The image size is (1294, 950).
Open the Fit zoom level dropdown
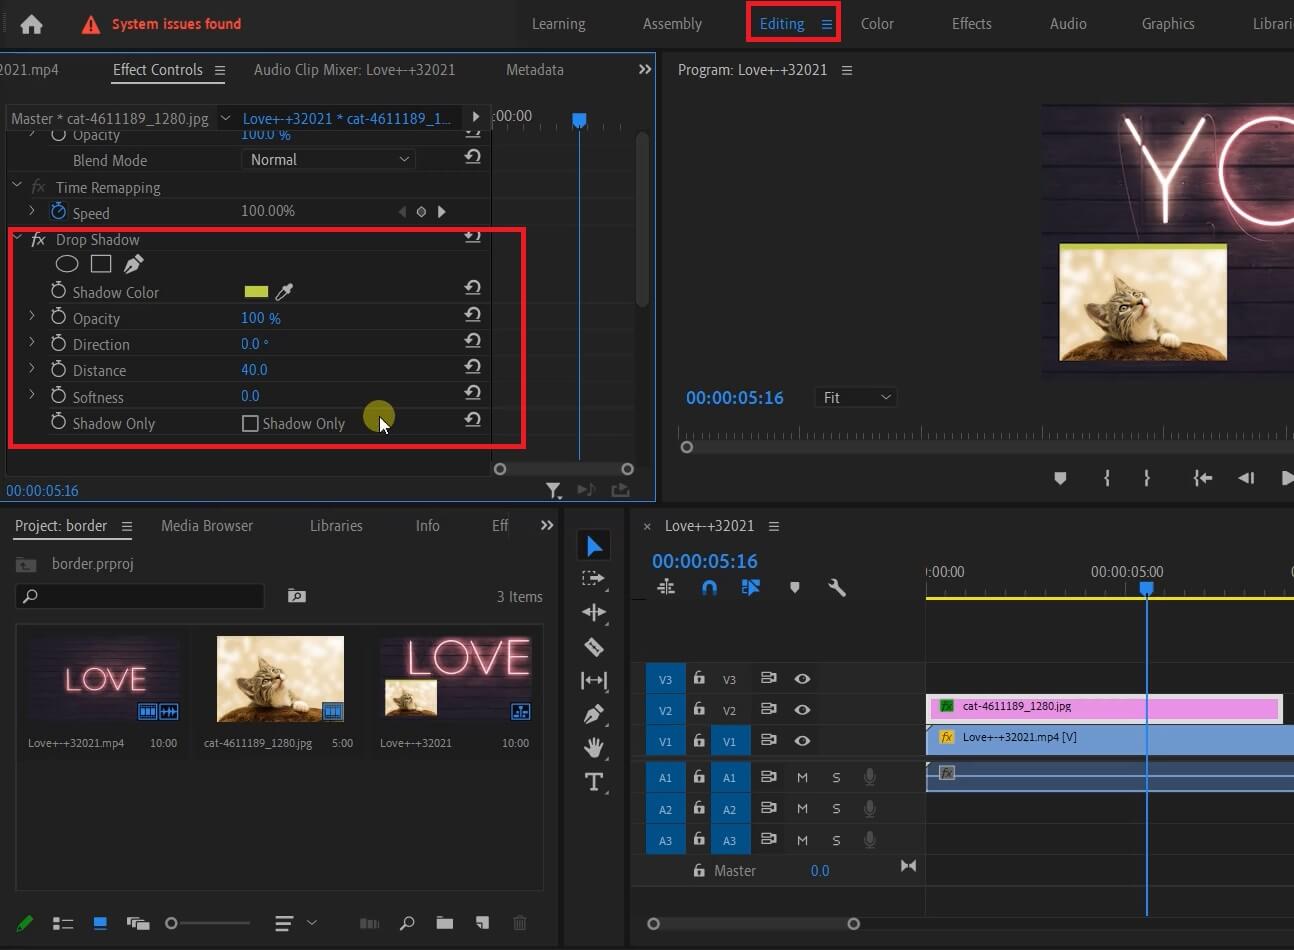point(856,398)
